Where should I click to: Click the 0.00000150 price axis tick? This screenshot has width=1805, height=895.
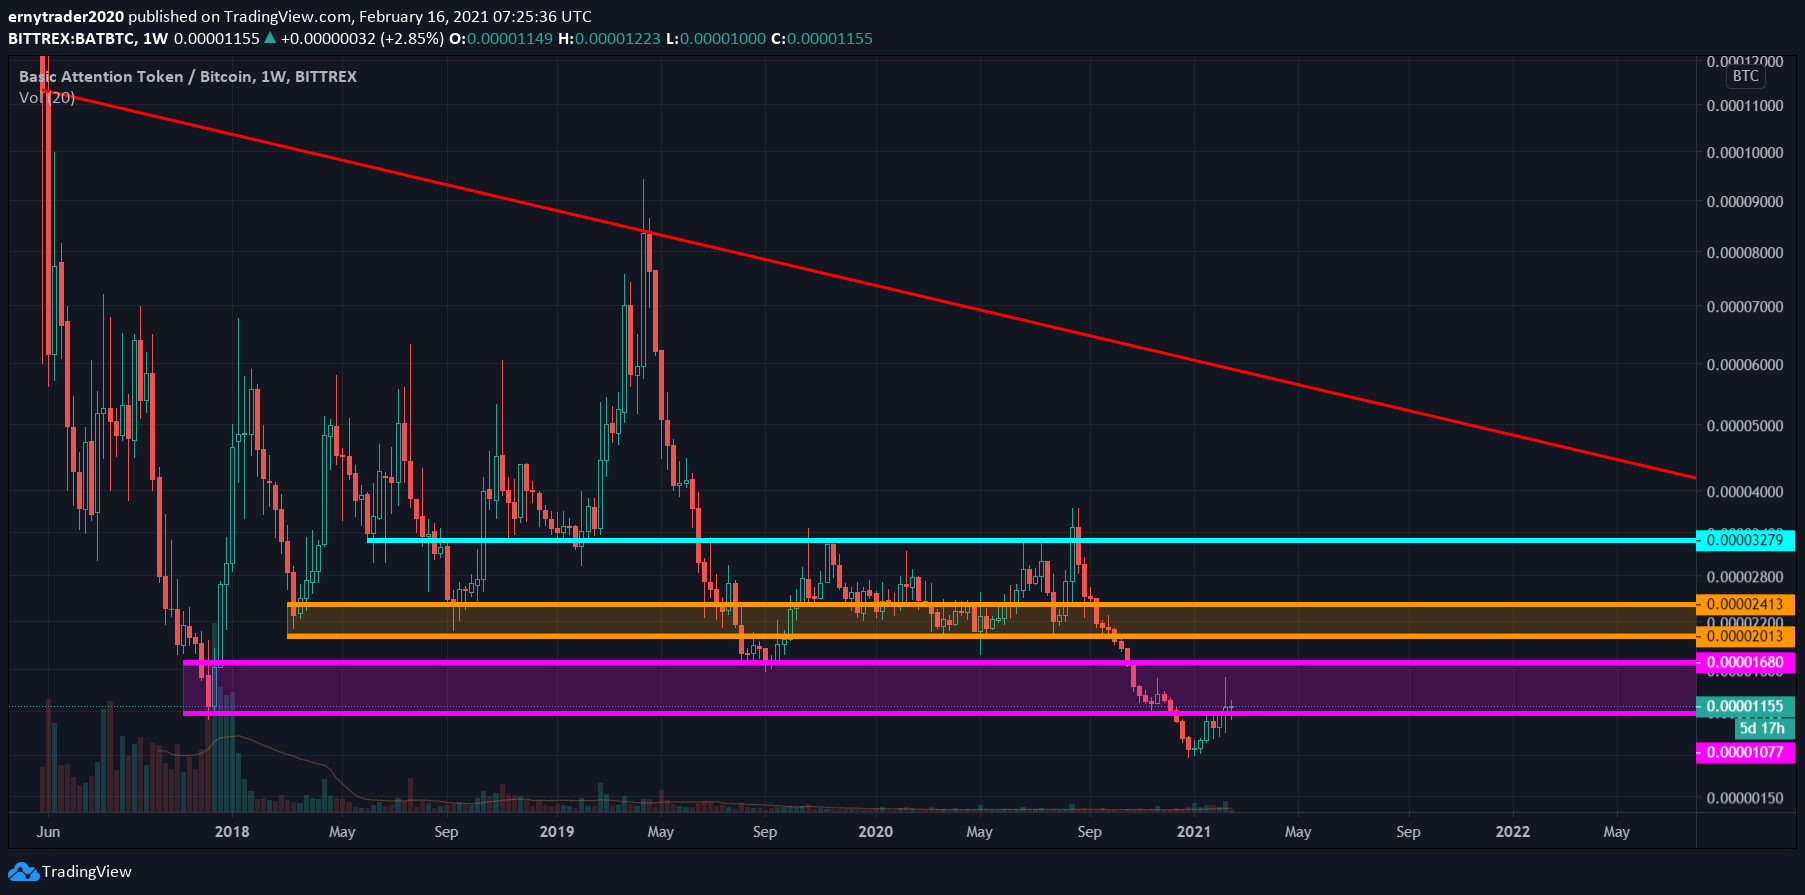coord(1745,798)
